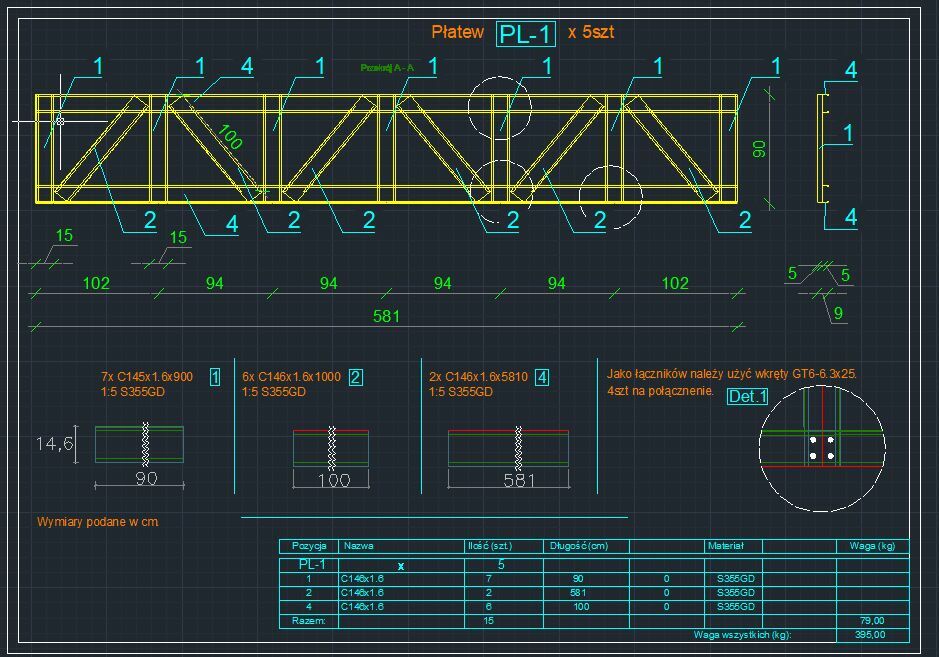Select the "395,00" total weight value

870,634
